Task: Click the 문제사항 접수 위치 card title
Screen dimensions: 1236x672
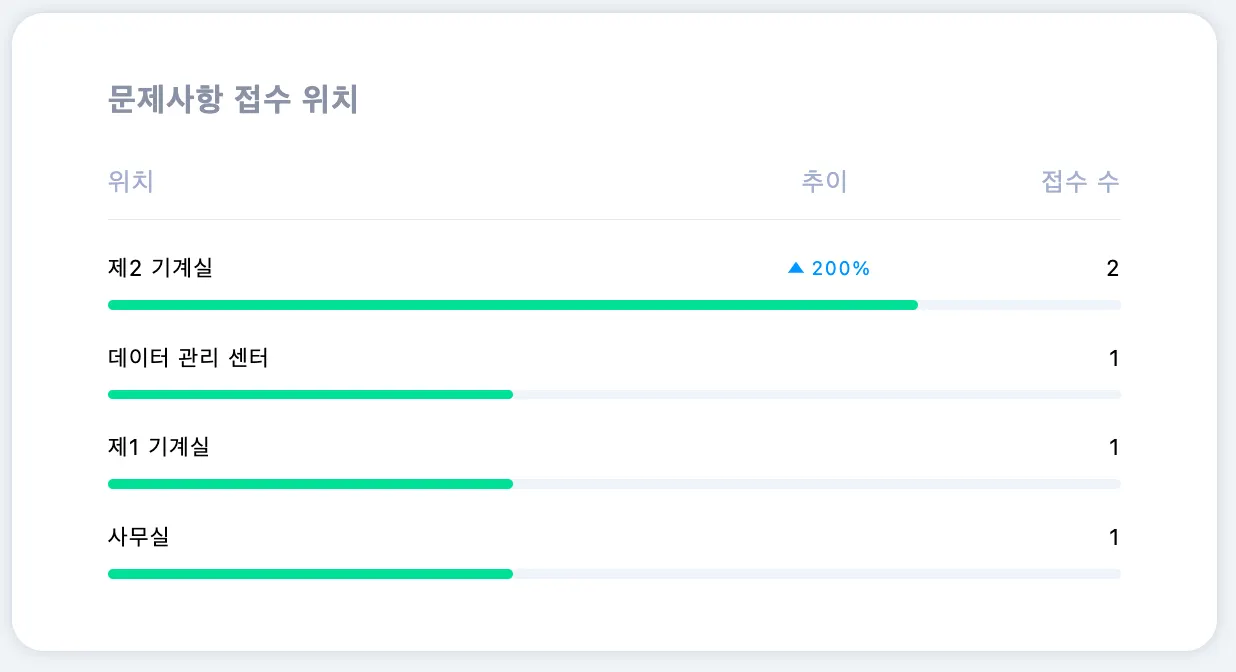Action: [232, 100]
